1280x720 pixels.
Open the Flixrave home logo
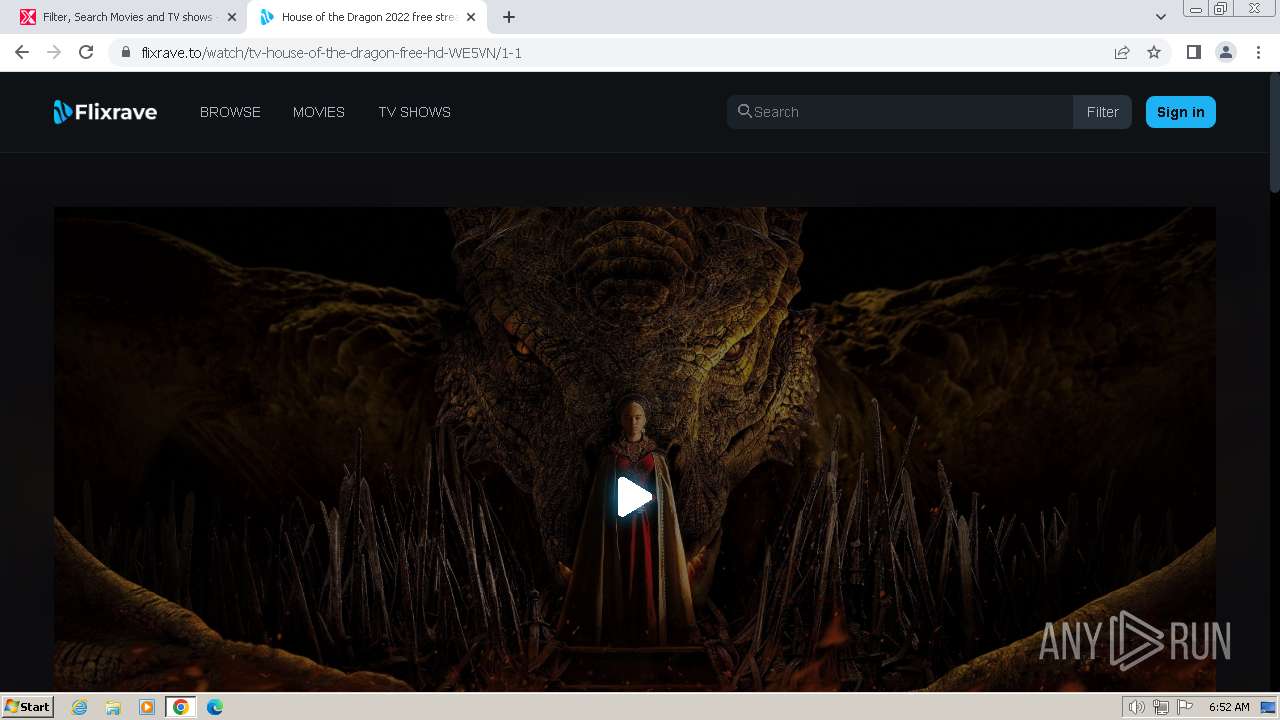(x=105, y=112)
